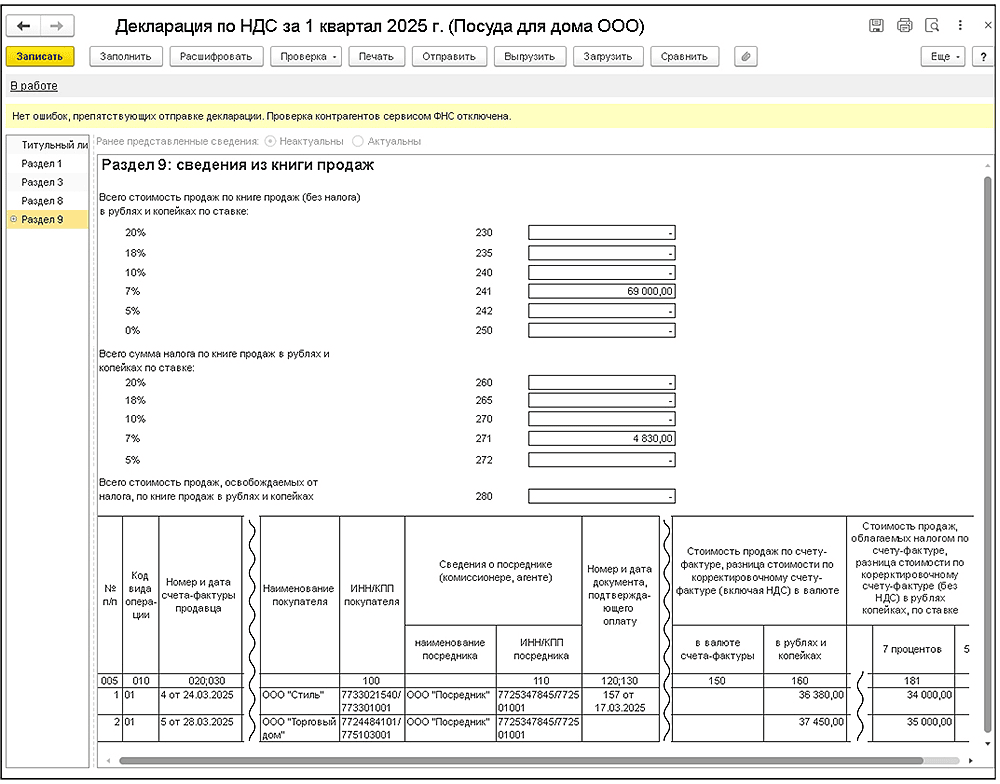The width and height of the screenshot is (1000, 784).
Task: Open the В работе status link
Action: (x=33, y=86)
